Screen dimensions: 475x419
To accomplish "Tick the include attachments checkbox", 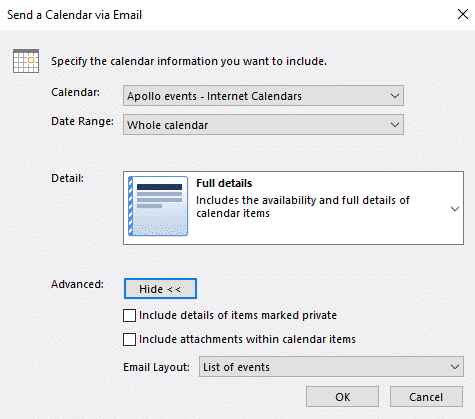I will pyautogui.click(x=129, y=340).
